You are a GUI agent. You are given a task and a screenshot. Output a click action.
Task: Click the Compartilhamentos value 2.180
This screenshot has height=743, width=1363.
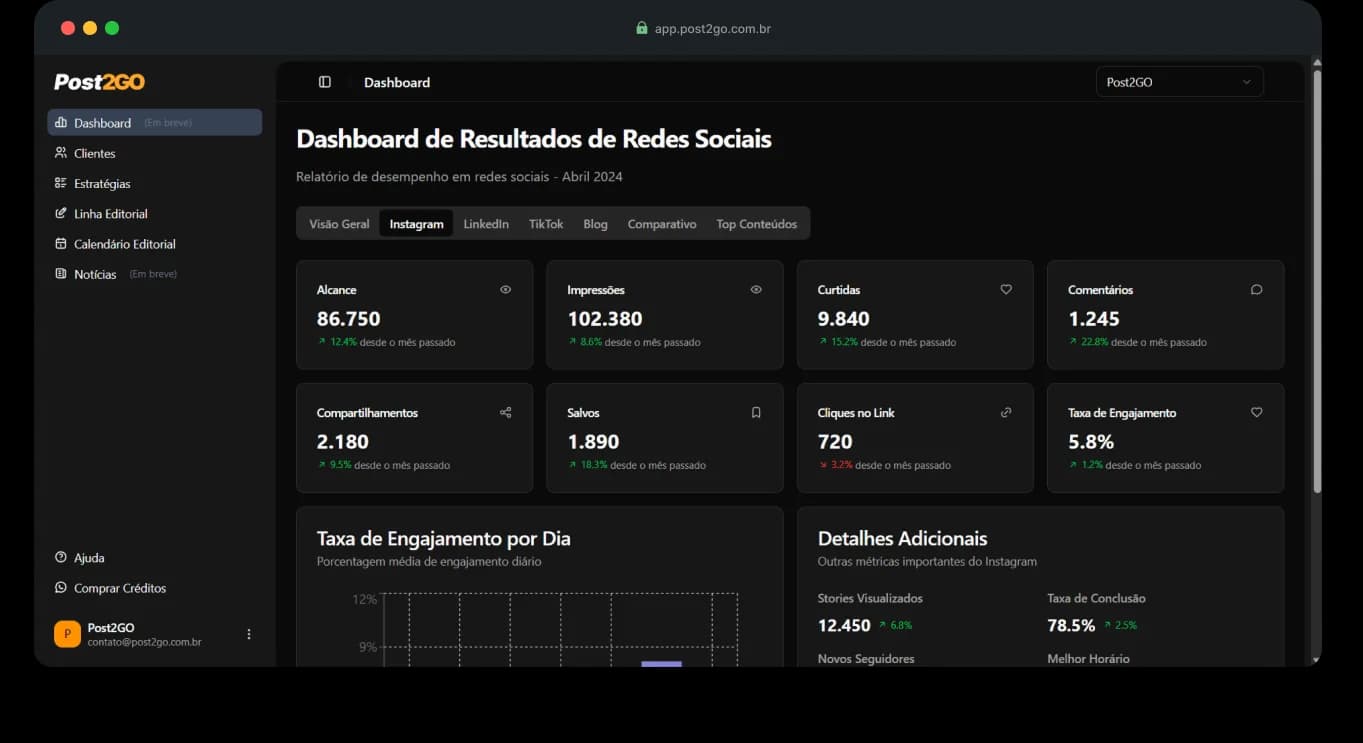pyautogui.click(x=343, y=442)
